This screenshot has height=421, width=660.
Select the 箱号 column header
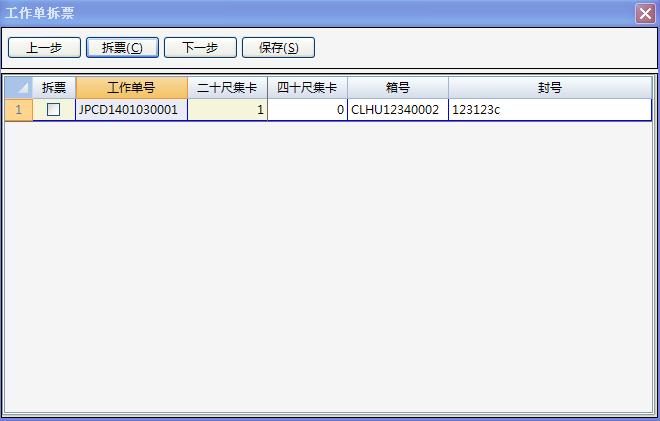coord(397,88)
